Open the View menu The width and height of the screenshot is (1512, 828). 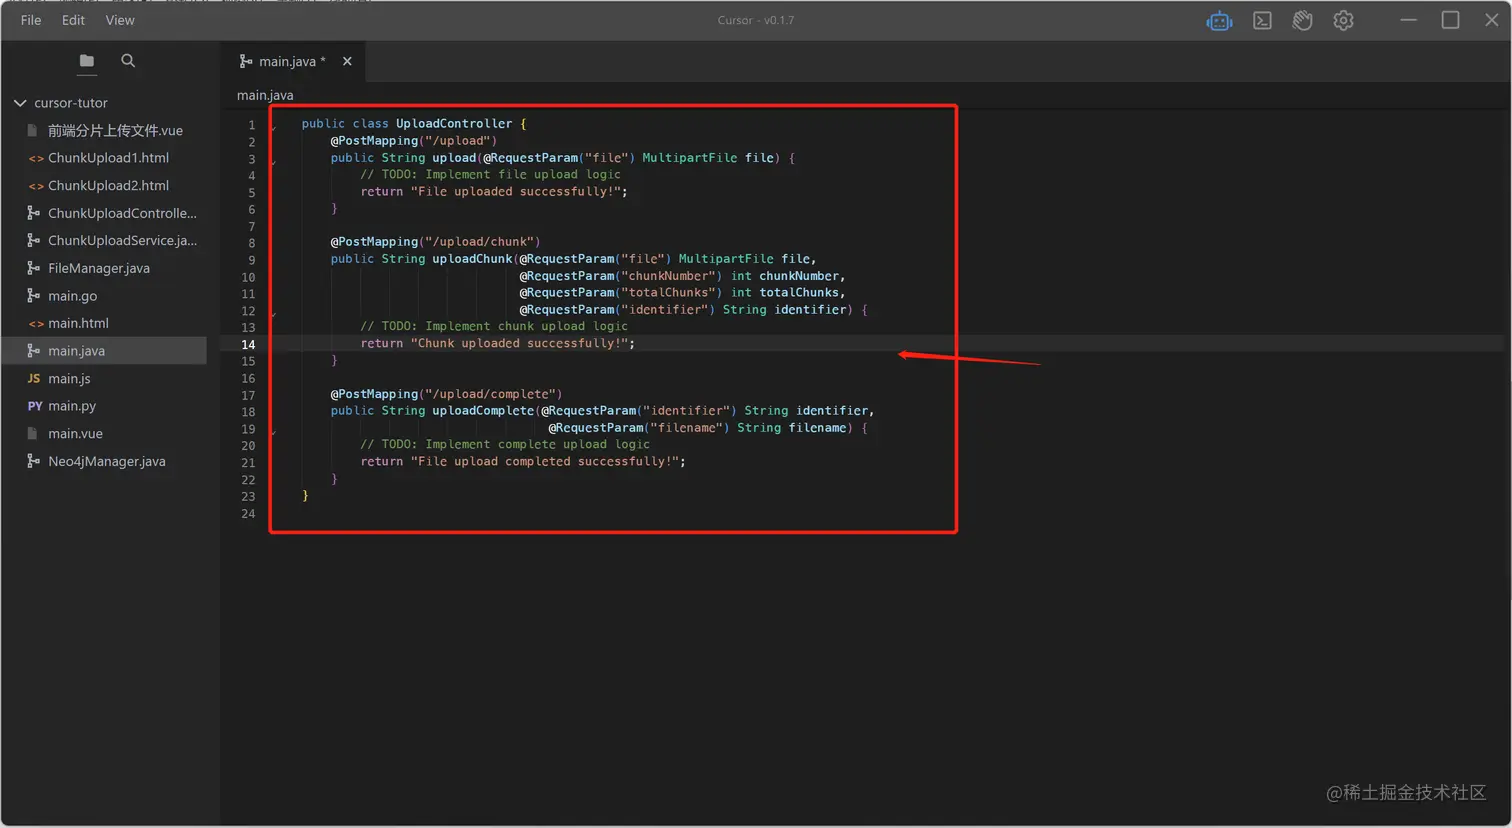[119, 20]
